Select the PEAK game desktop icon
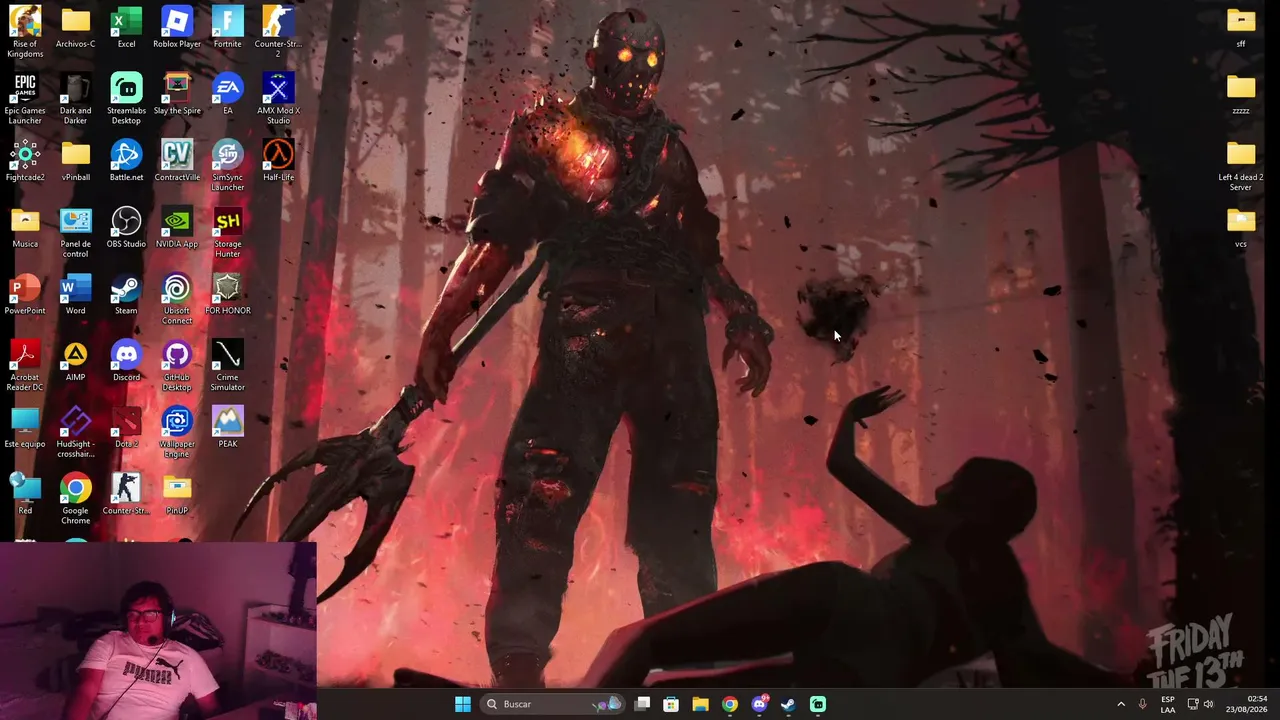1280x720 pixels. point(227,427)
